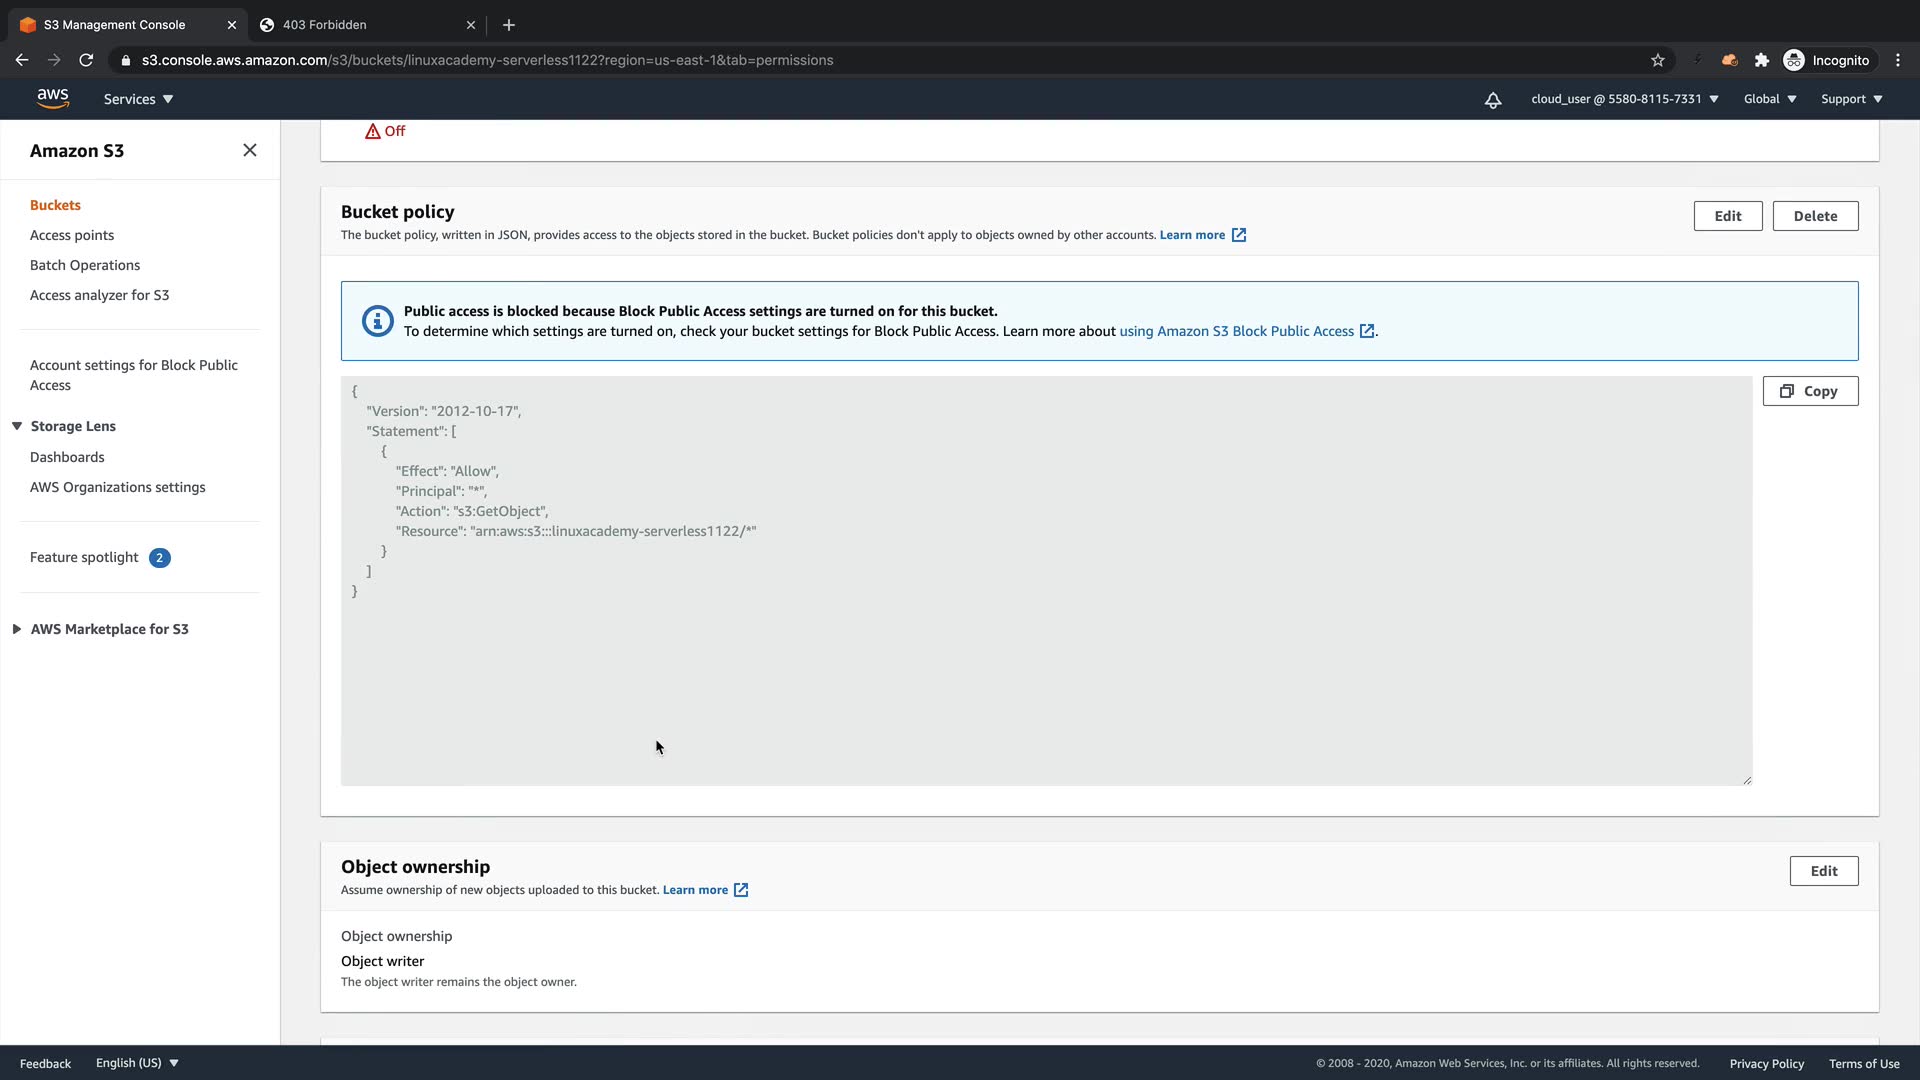Viewport: 1920px width, 1080px height.
Task: Open the notifications bell icon
Action: 1492,99
